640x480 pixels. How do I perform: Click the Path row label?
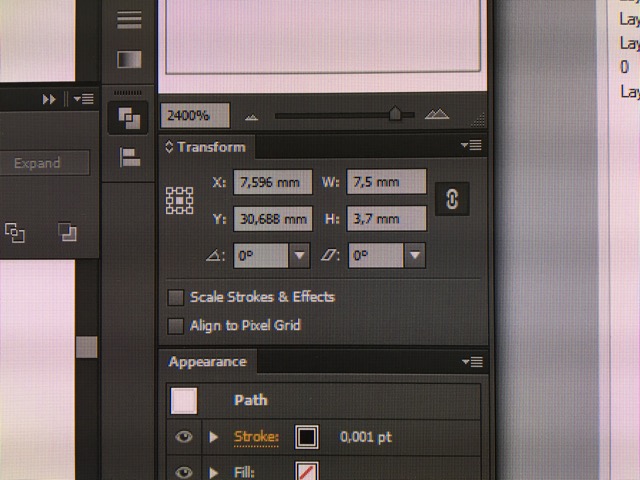(x=251, y=400)
